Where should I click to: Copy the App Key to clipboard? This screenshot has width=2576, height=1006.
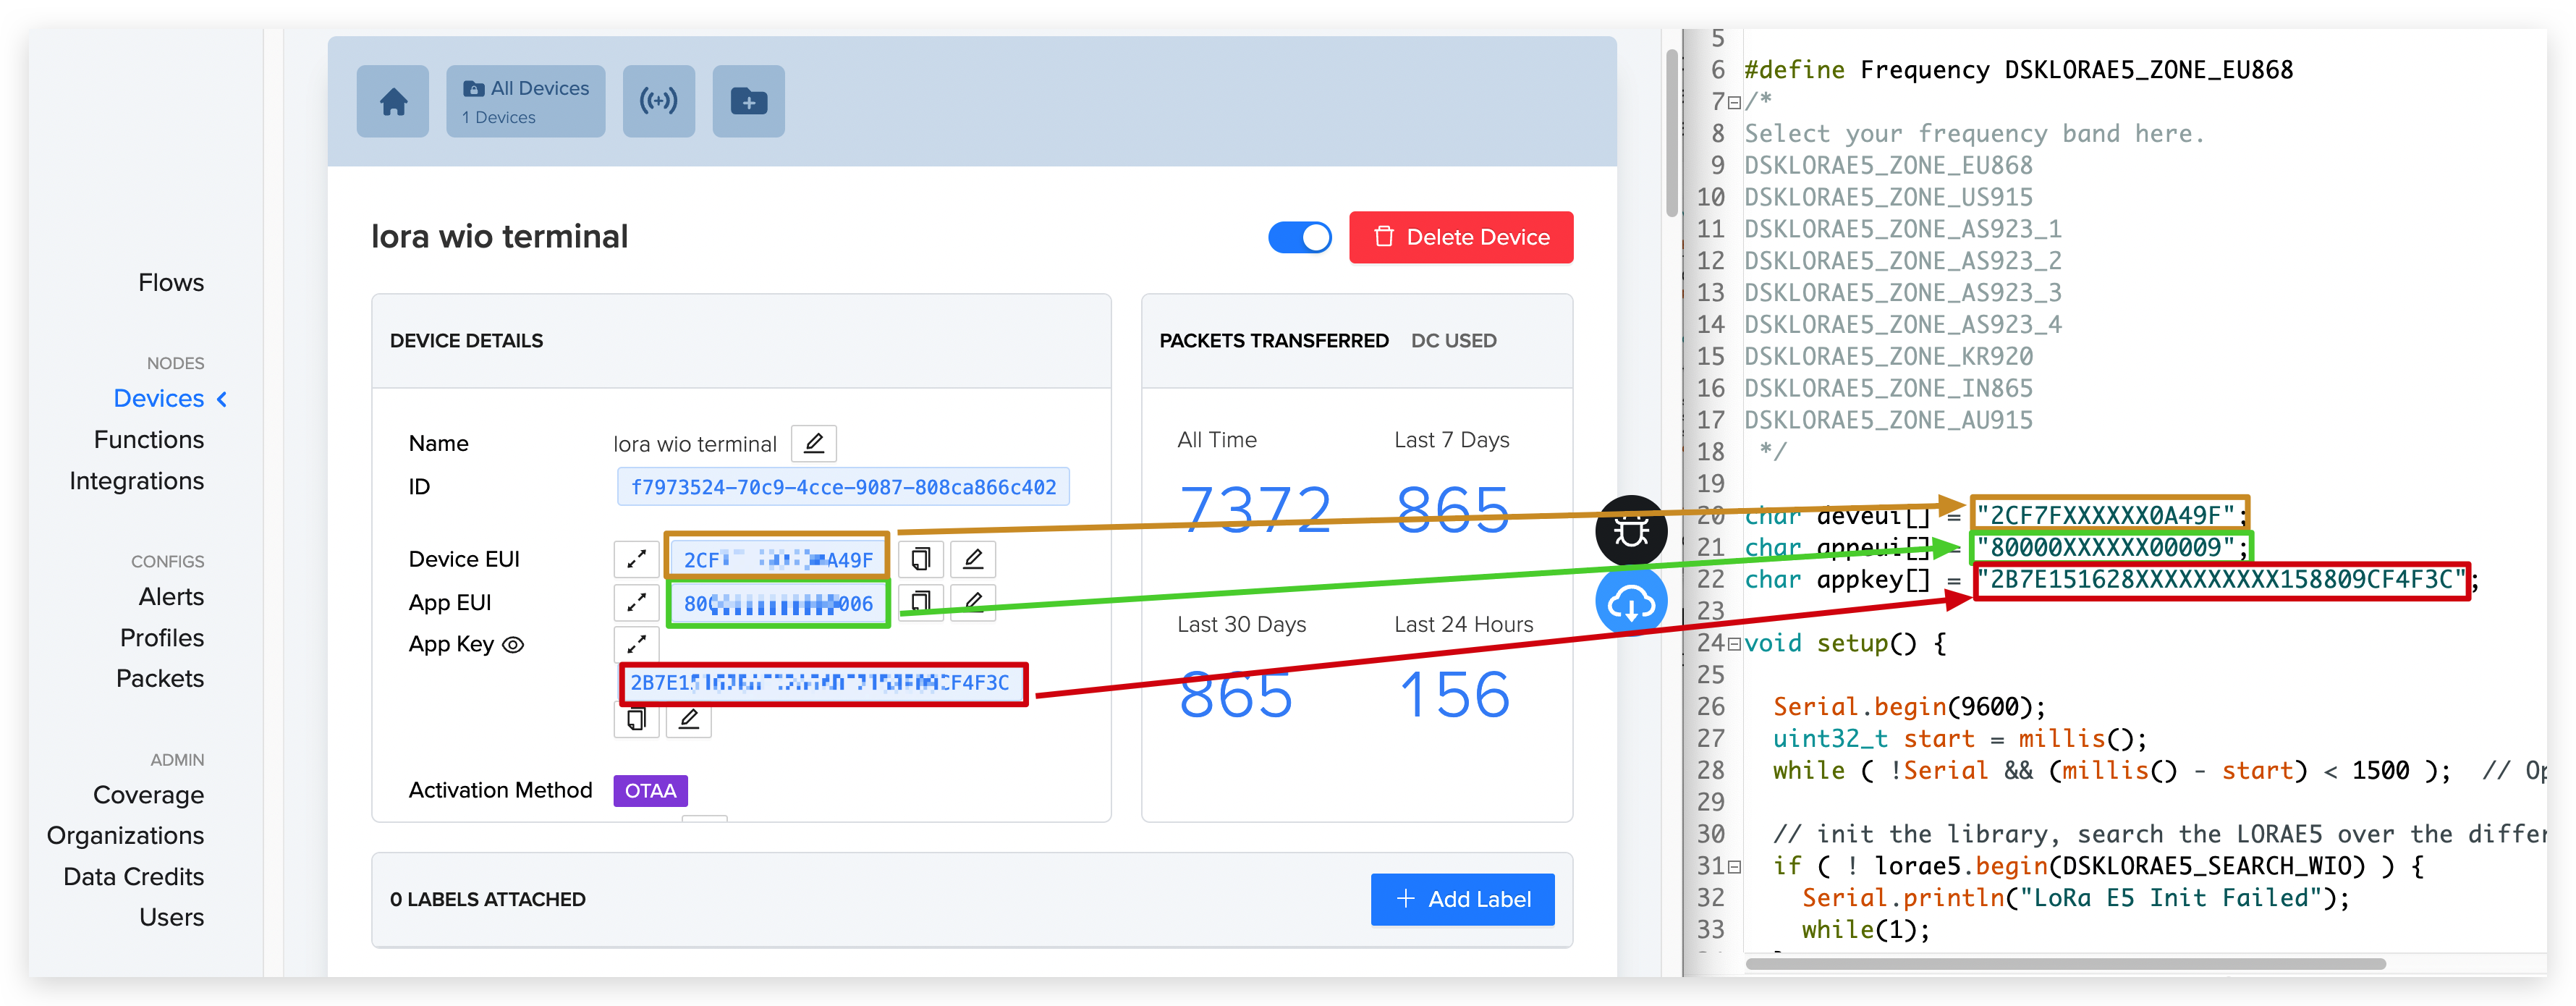636,720
